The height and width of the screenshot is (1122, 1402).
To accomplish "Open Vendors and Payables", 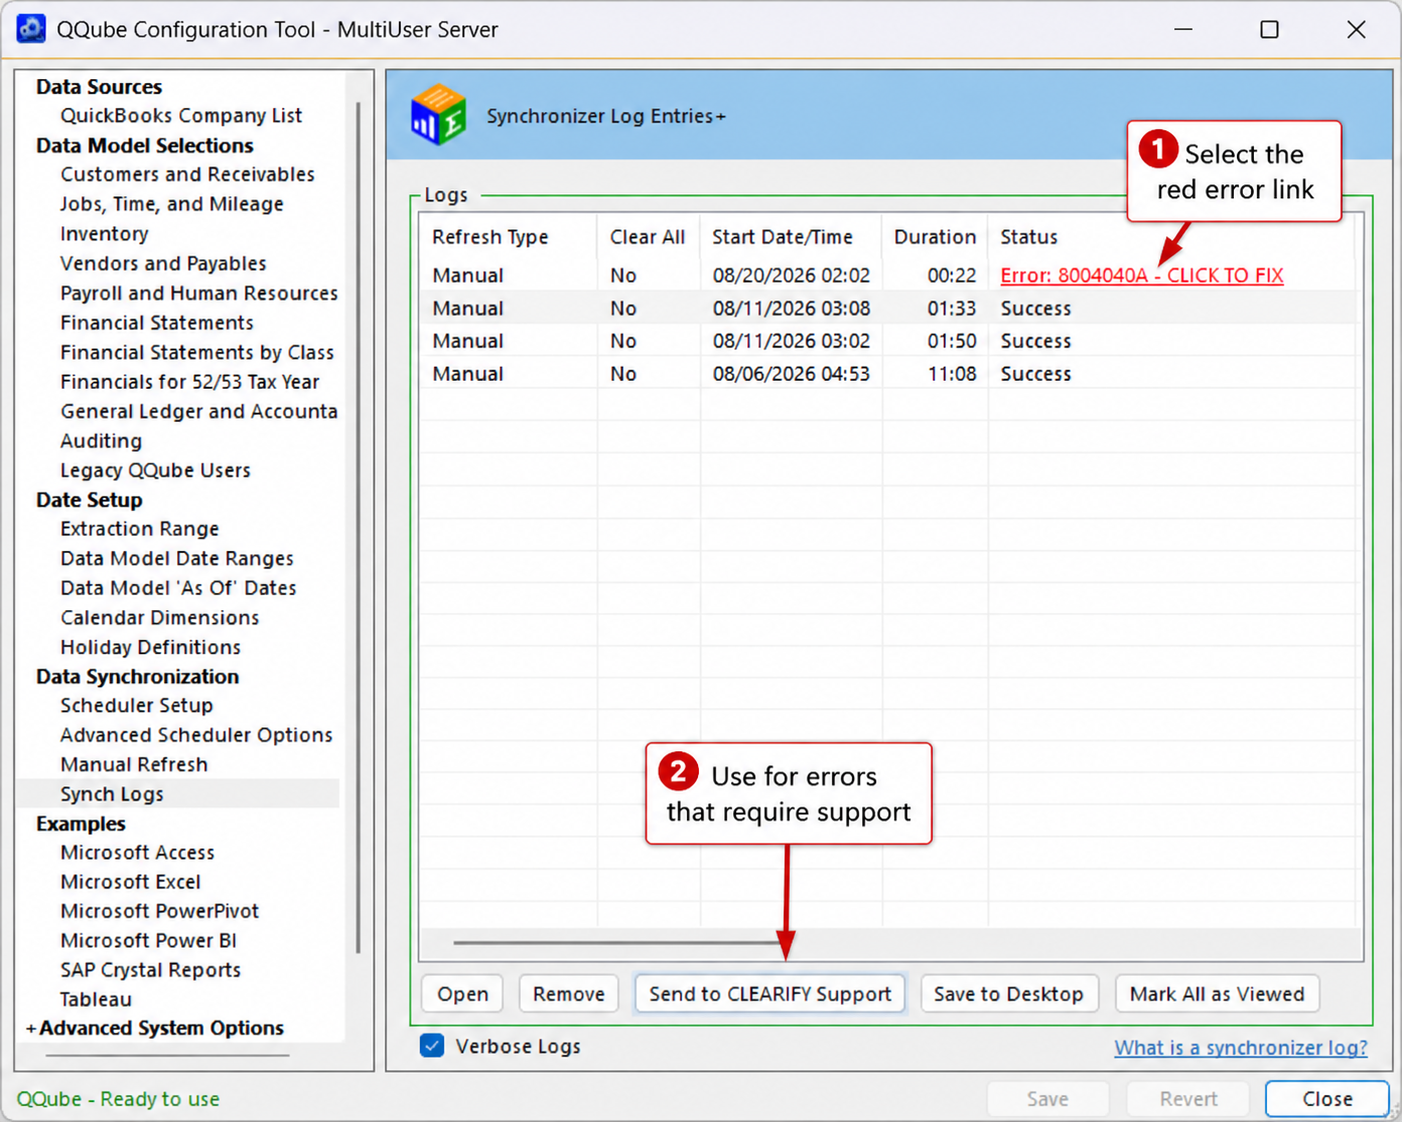I will [163, 263].
